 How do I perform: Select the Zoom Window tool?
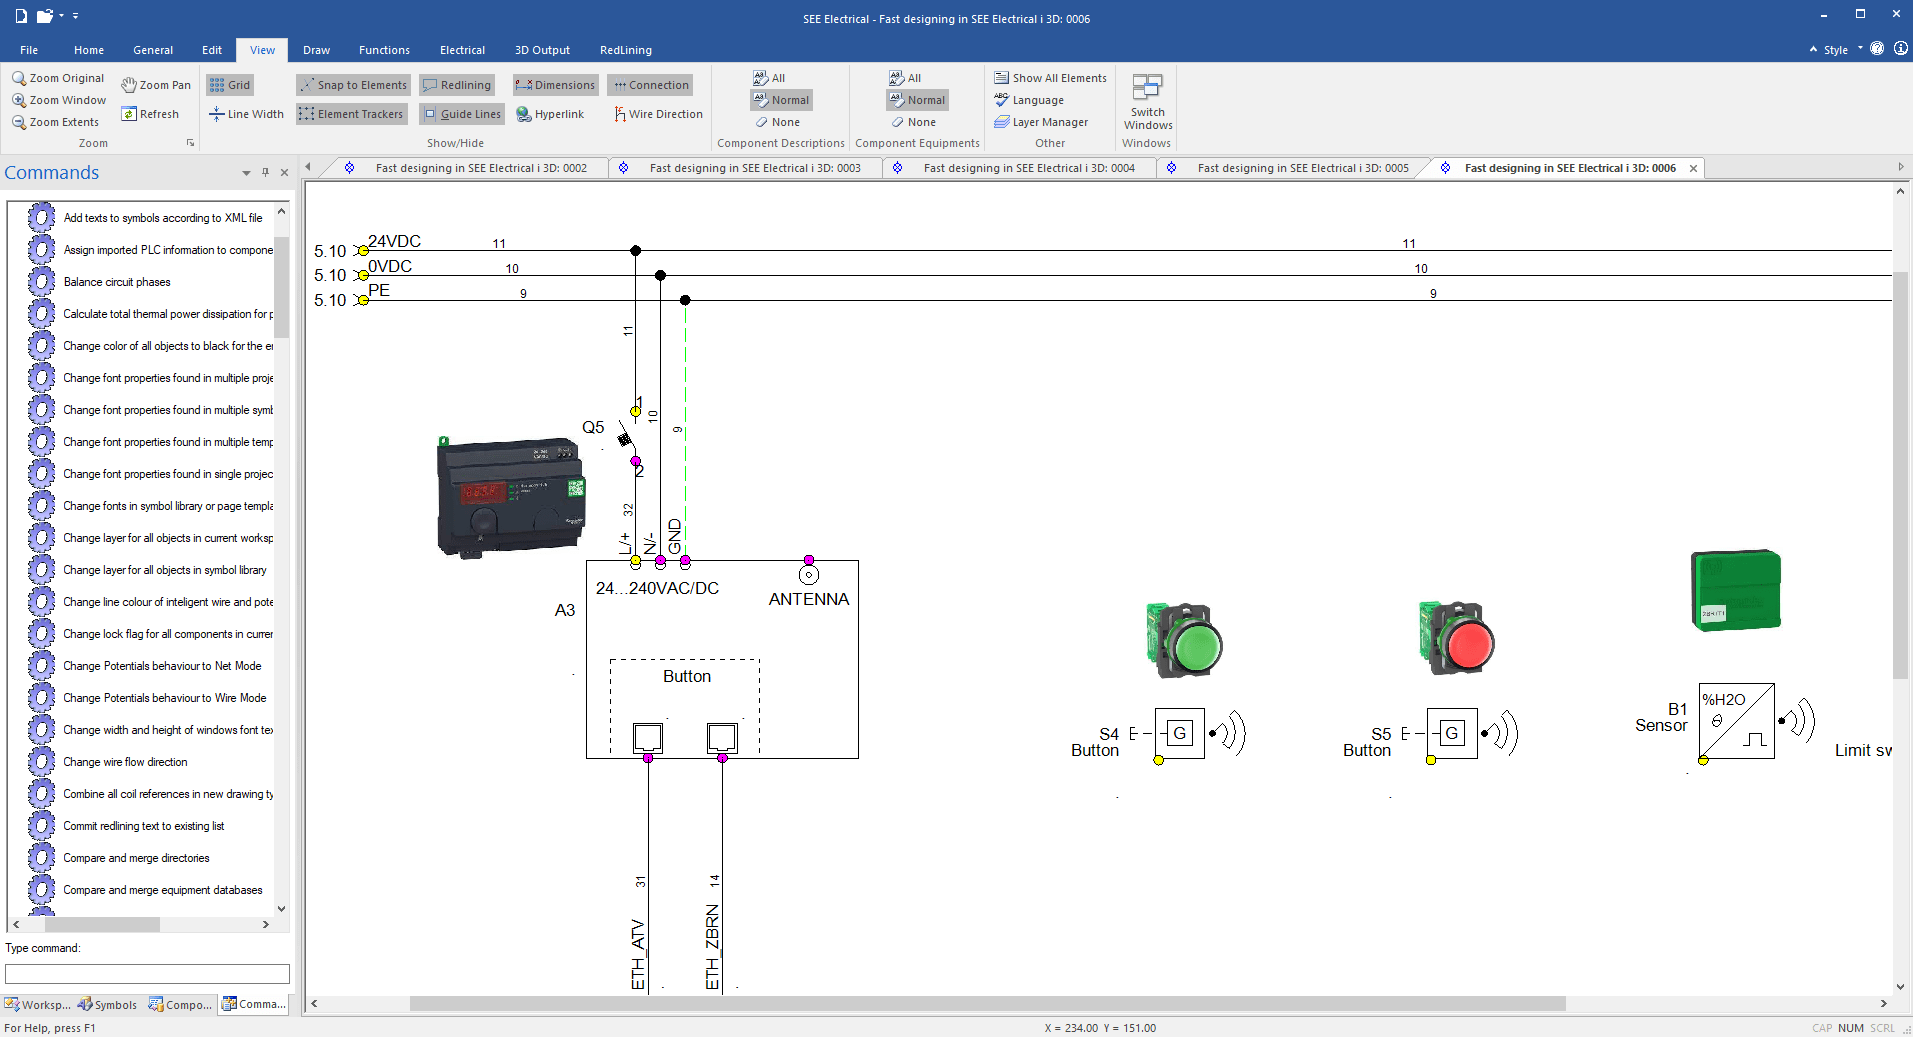[59, 100]
